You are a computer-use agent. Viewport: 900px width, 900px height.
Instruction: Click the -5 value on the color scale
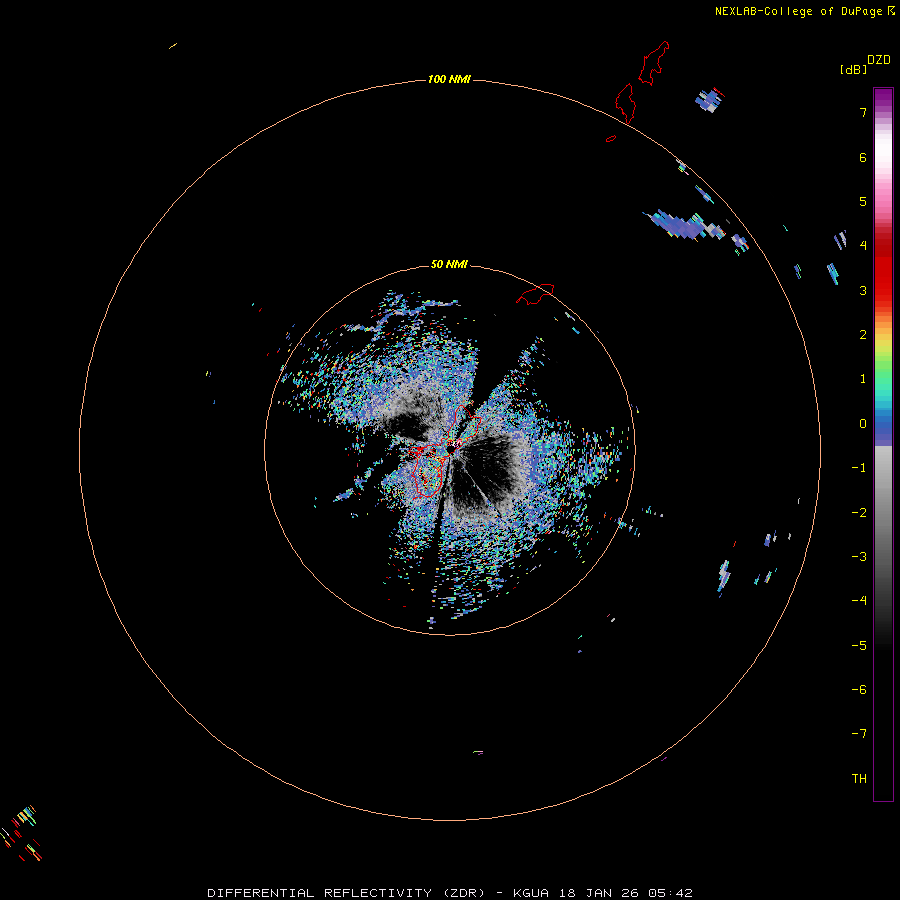(x=859, y=646)
